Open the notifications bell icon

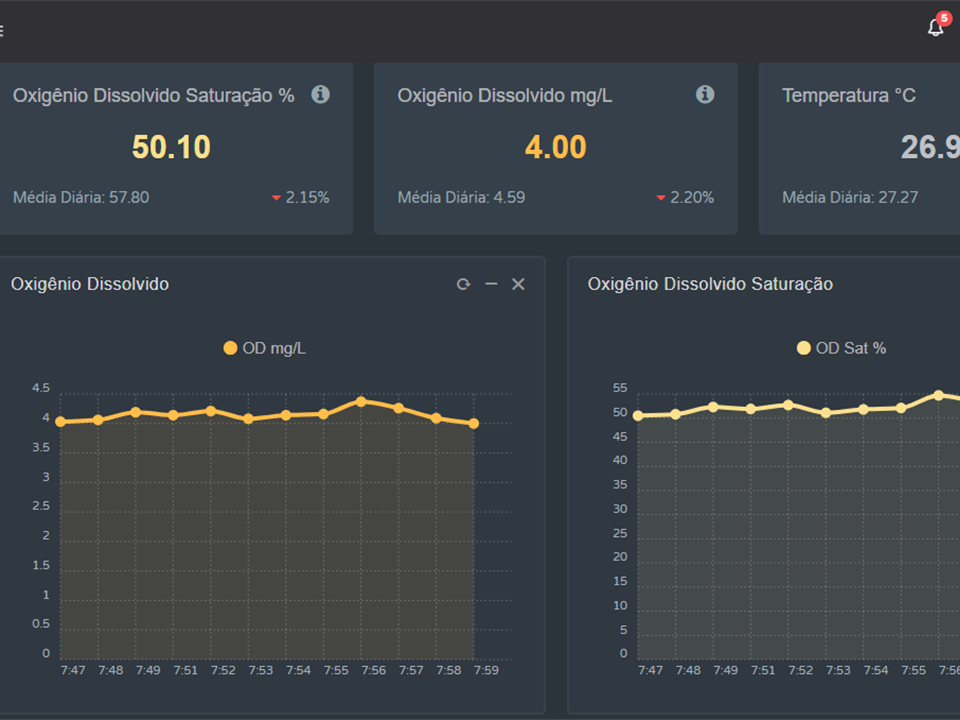pyautogui.click(x=935, y=29)
